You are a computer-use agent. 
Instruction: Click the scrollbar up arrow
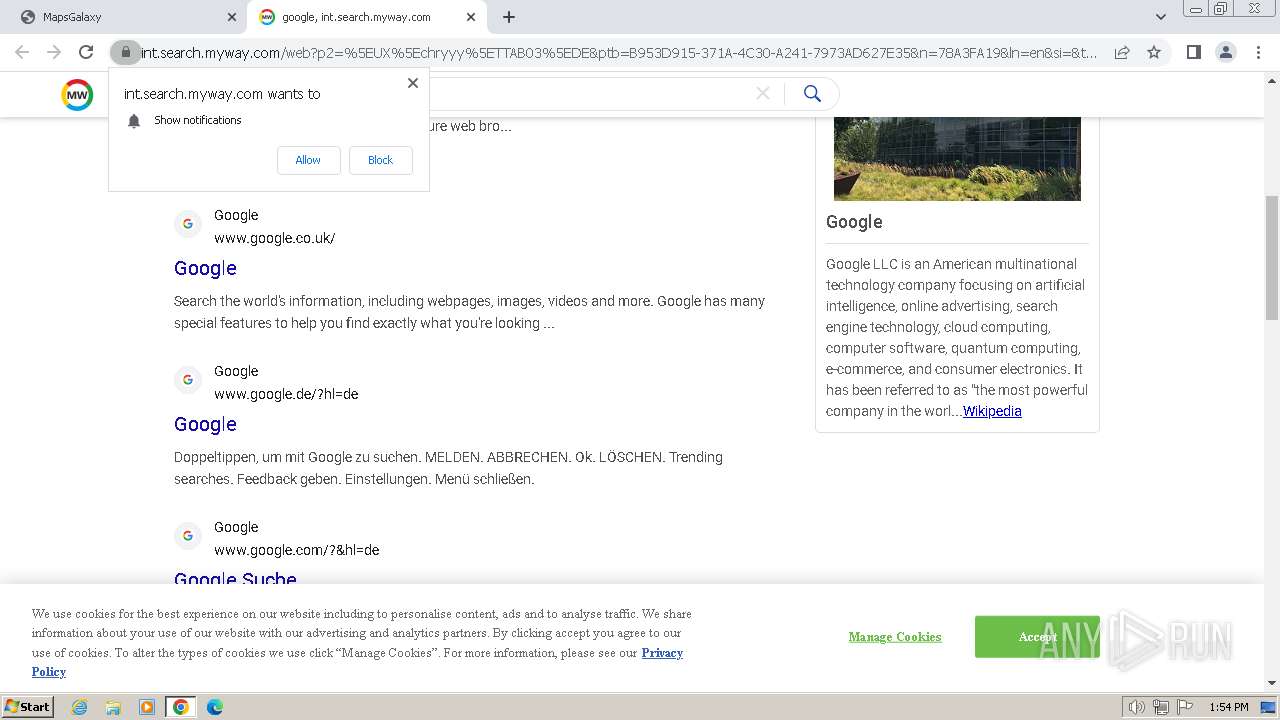[1272, 83]
